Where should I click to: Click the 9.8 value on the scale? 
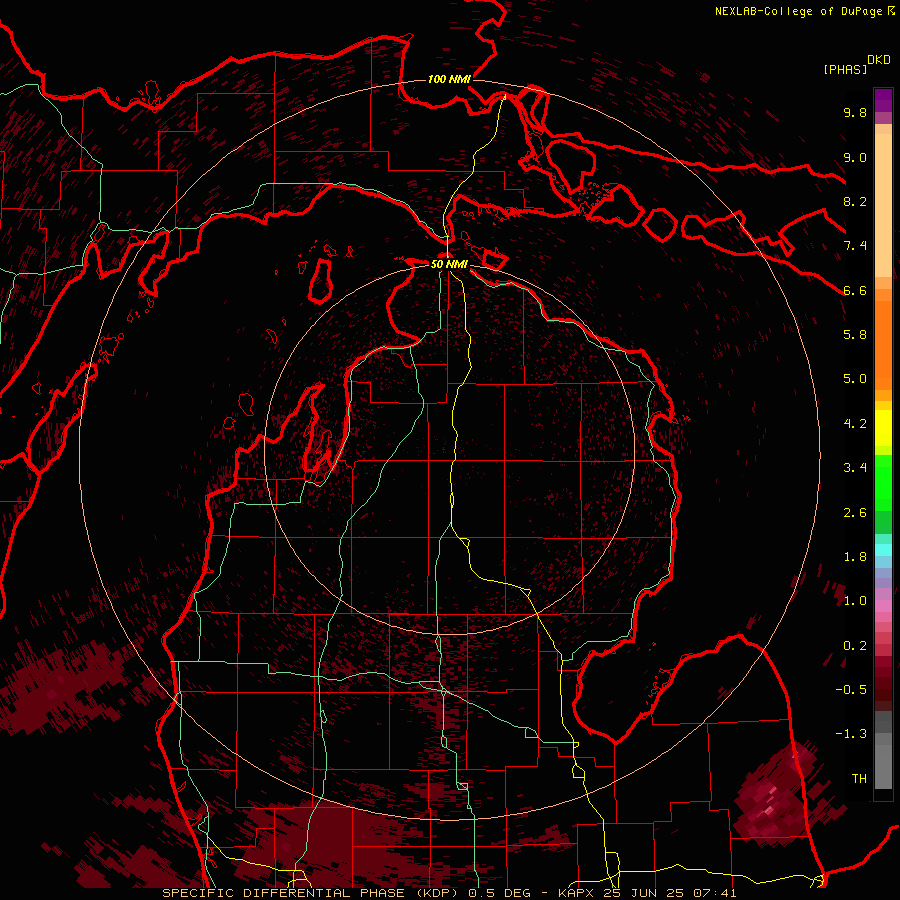[x=855, y=112]
